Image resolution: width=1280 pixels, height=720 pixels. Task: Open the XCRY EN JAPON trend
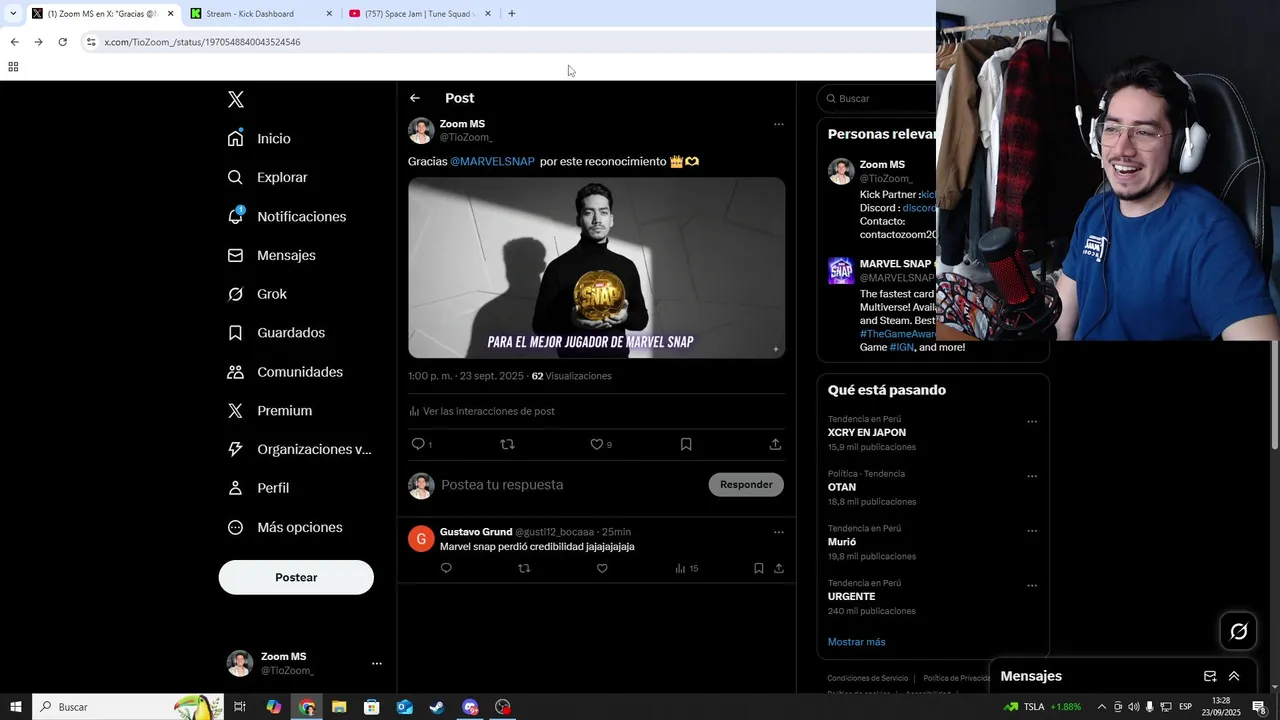pyautogui.click(x=867, y=433)
